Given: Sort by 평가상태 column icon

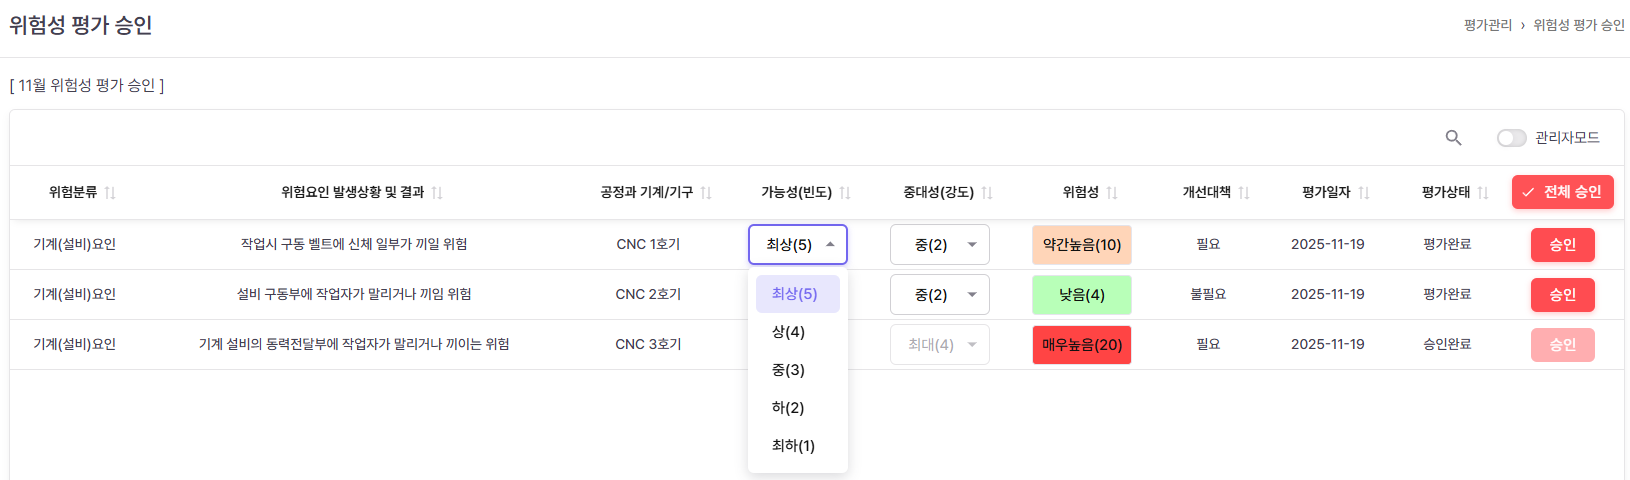Looking at the screenshot, I should [1483, 193].
